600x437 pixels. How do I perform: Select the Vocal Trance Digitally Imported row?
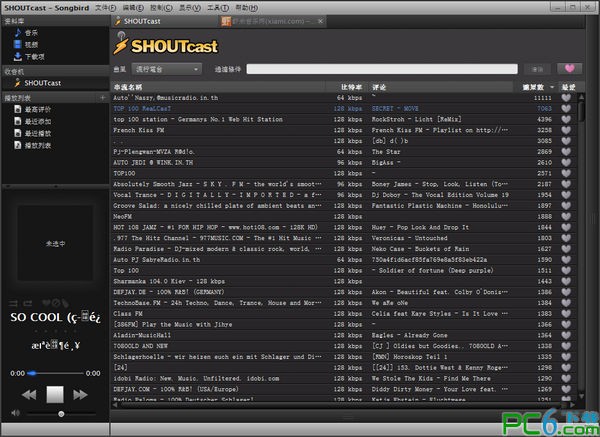[344, 195]
